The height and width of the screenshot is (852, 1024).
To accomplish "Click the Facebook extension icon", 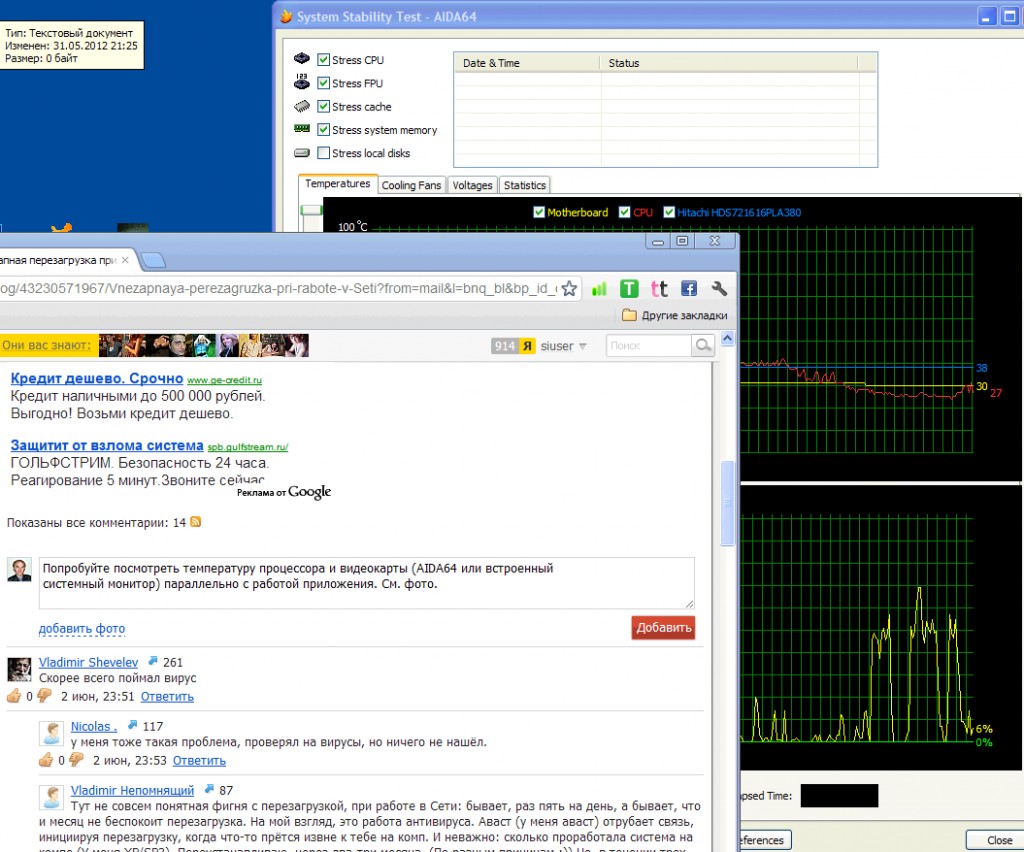I will (689, 289).
